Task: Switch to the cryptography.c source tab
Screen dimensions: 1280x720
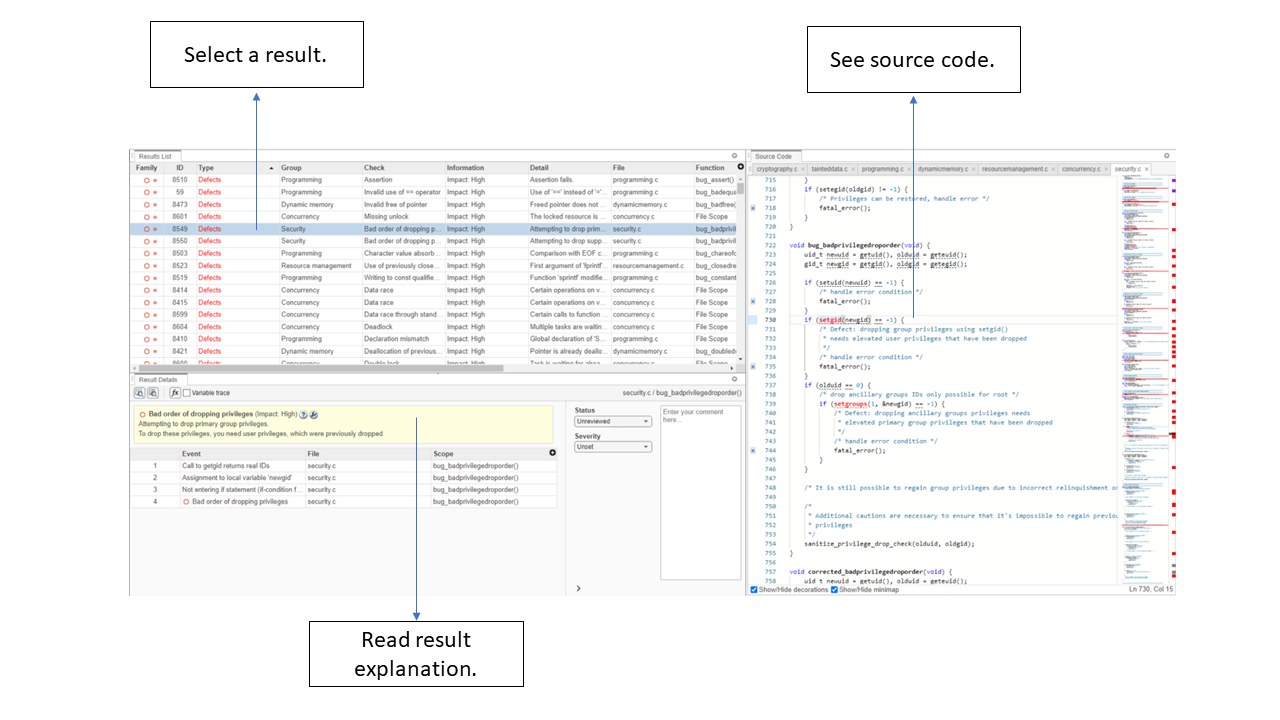Action: [x=780, y=170]
